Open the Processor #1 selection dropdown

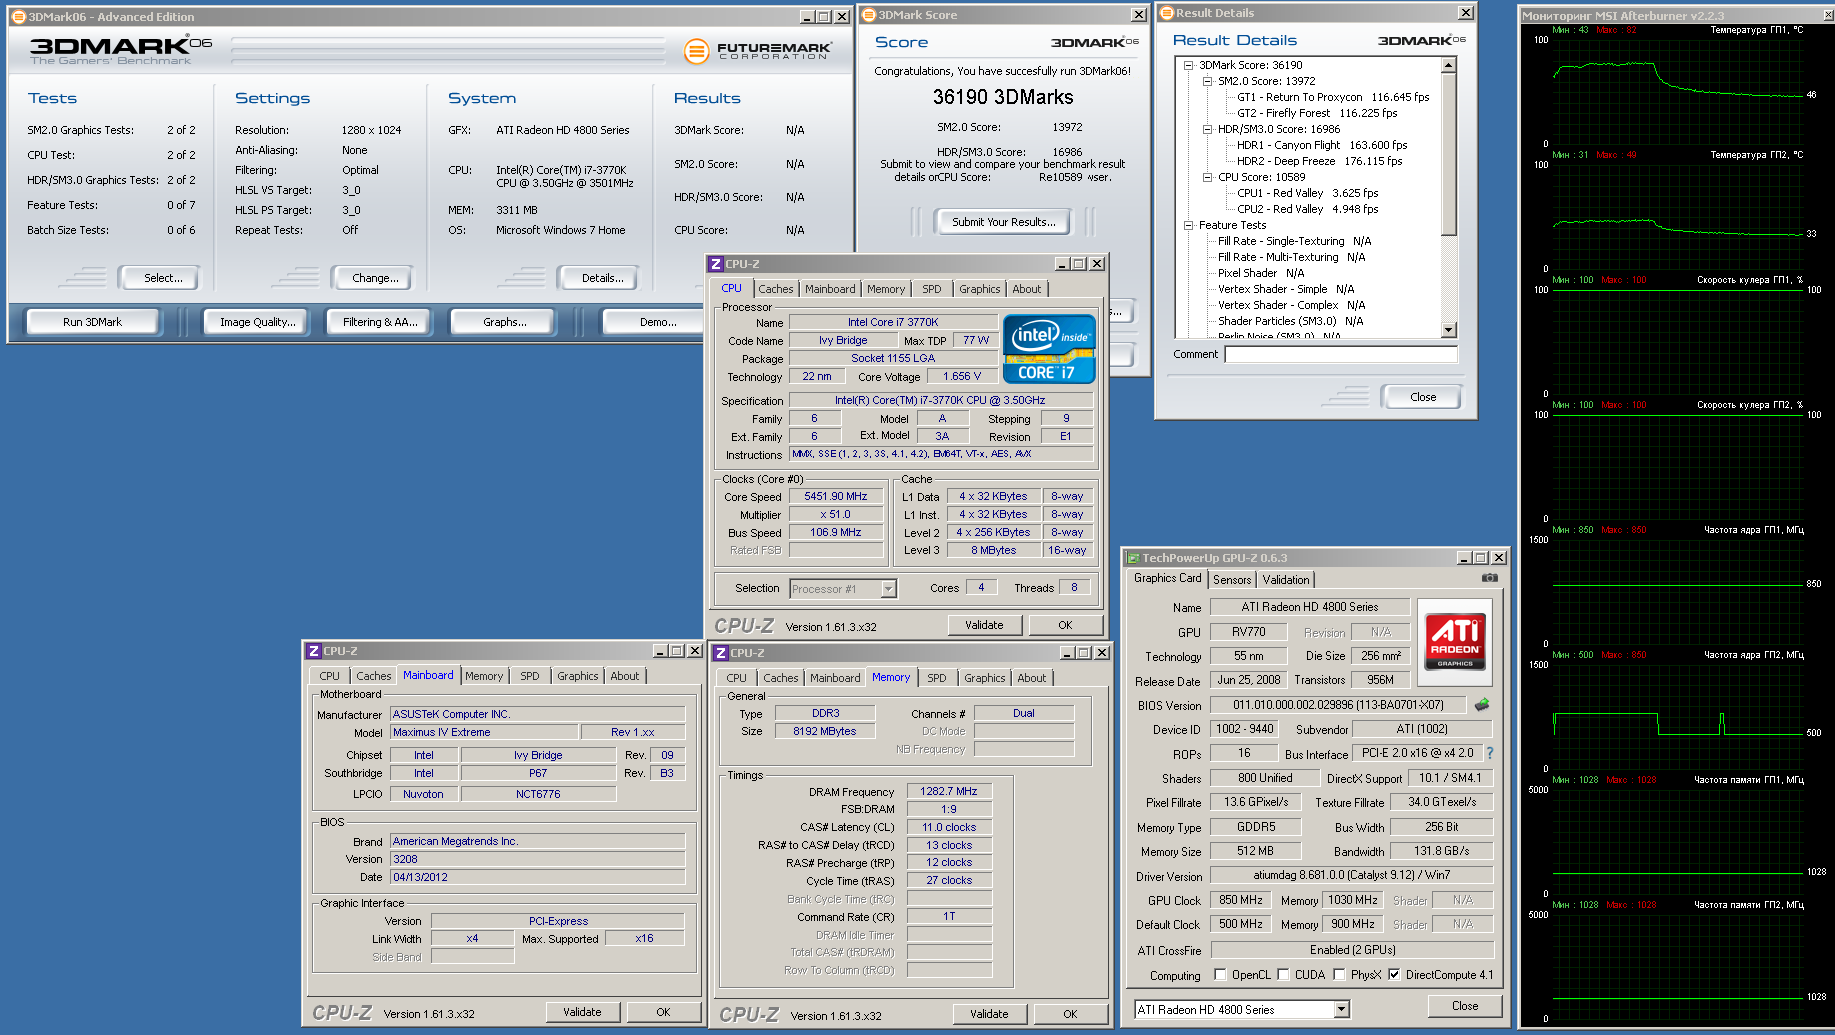pos(888,589)
